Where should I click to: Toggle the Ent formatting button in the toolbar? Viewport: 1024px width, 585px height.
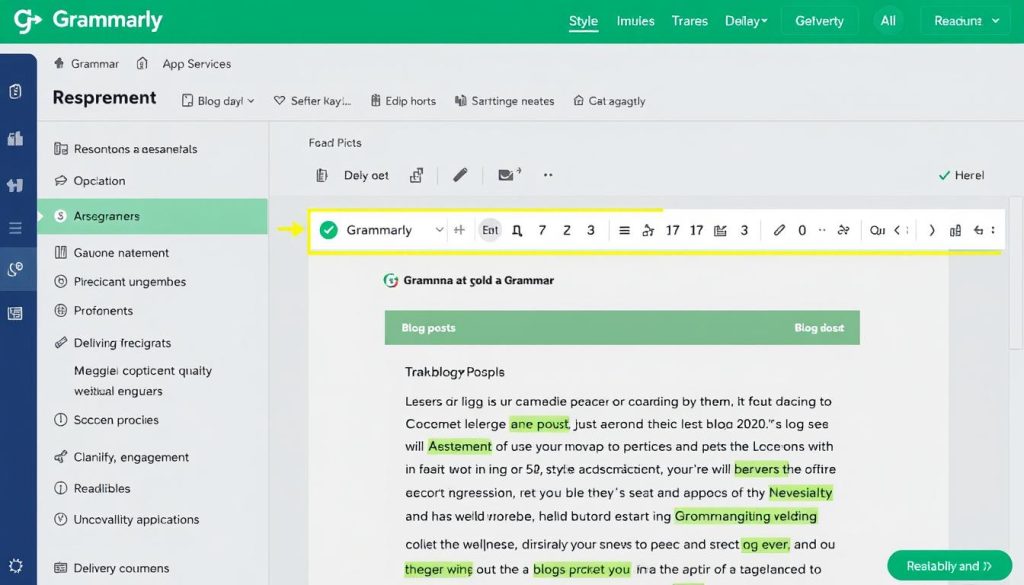490,230
